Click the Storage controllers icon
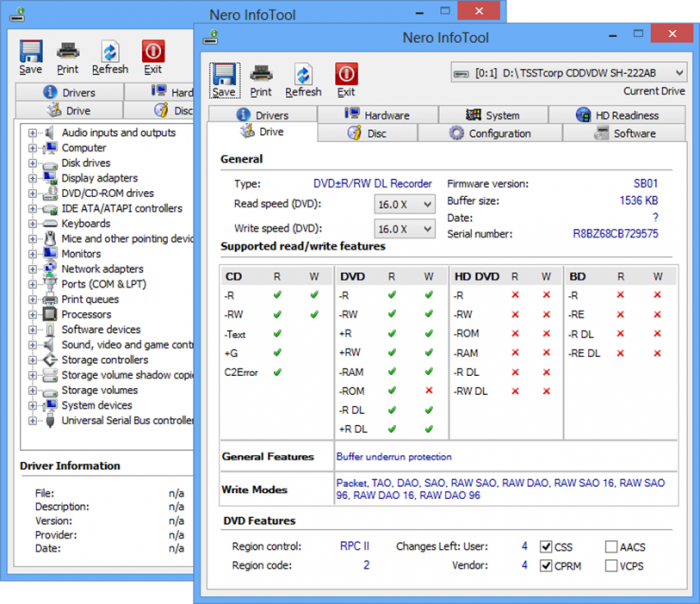 click(x=50, y=360)
